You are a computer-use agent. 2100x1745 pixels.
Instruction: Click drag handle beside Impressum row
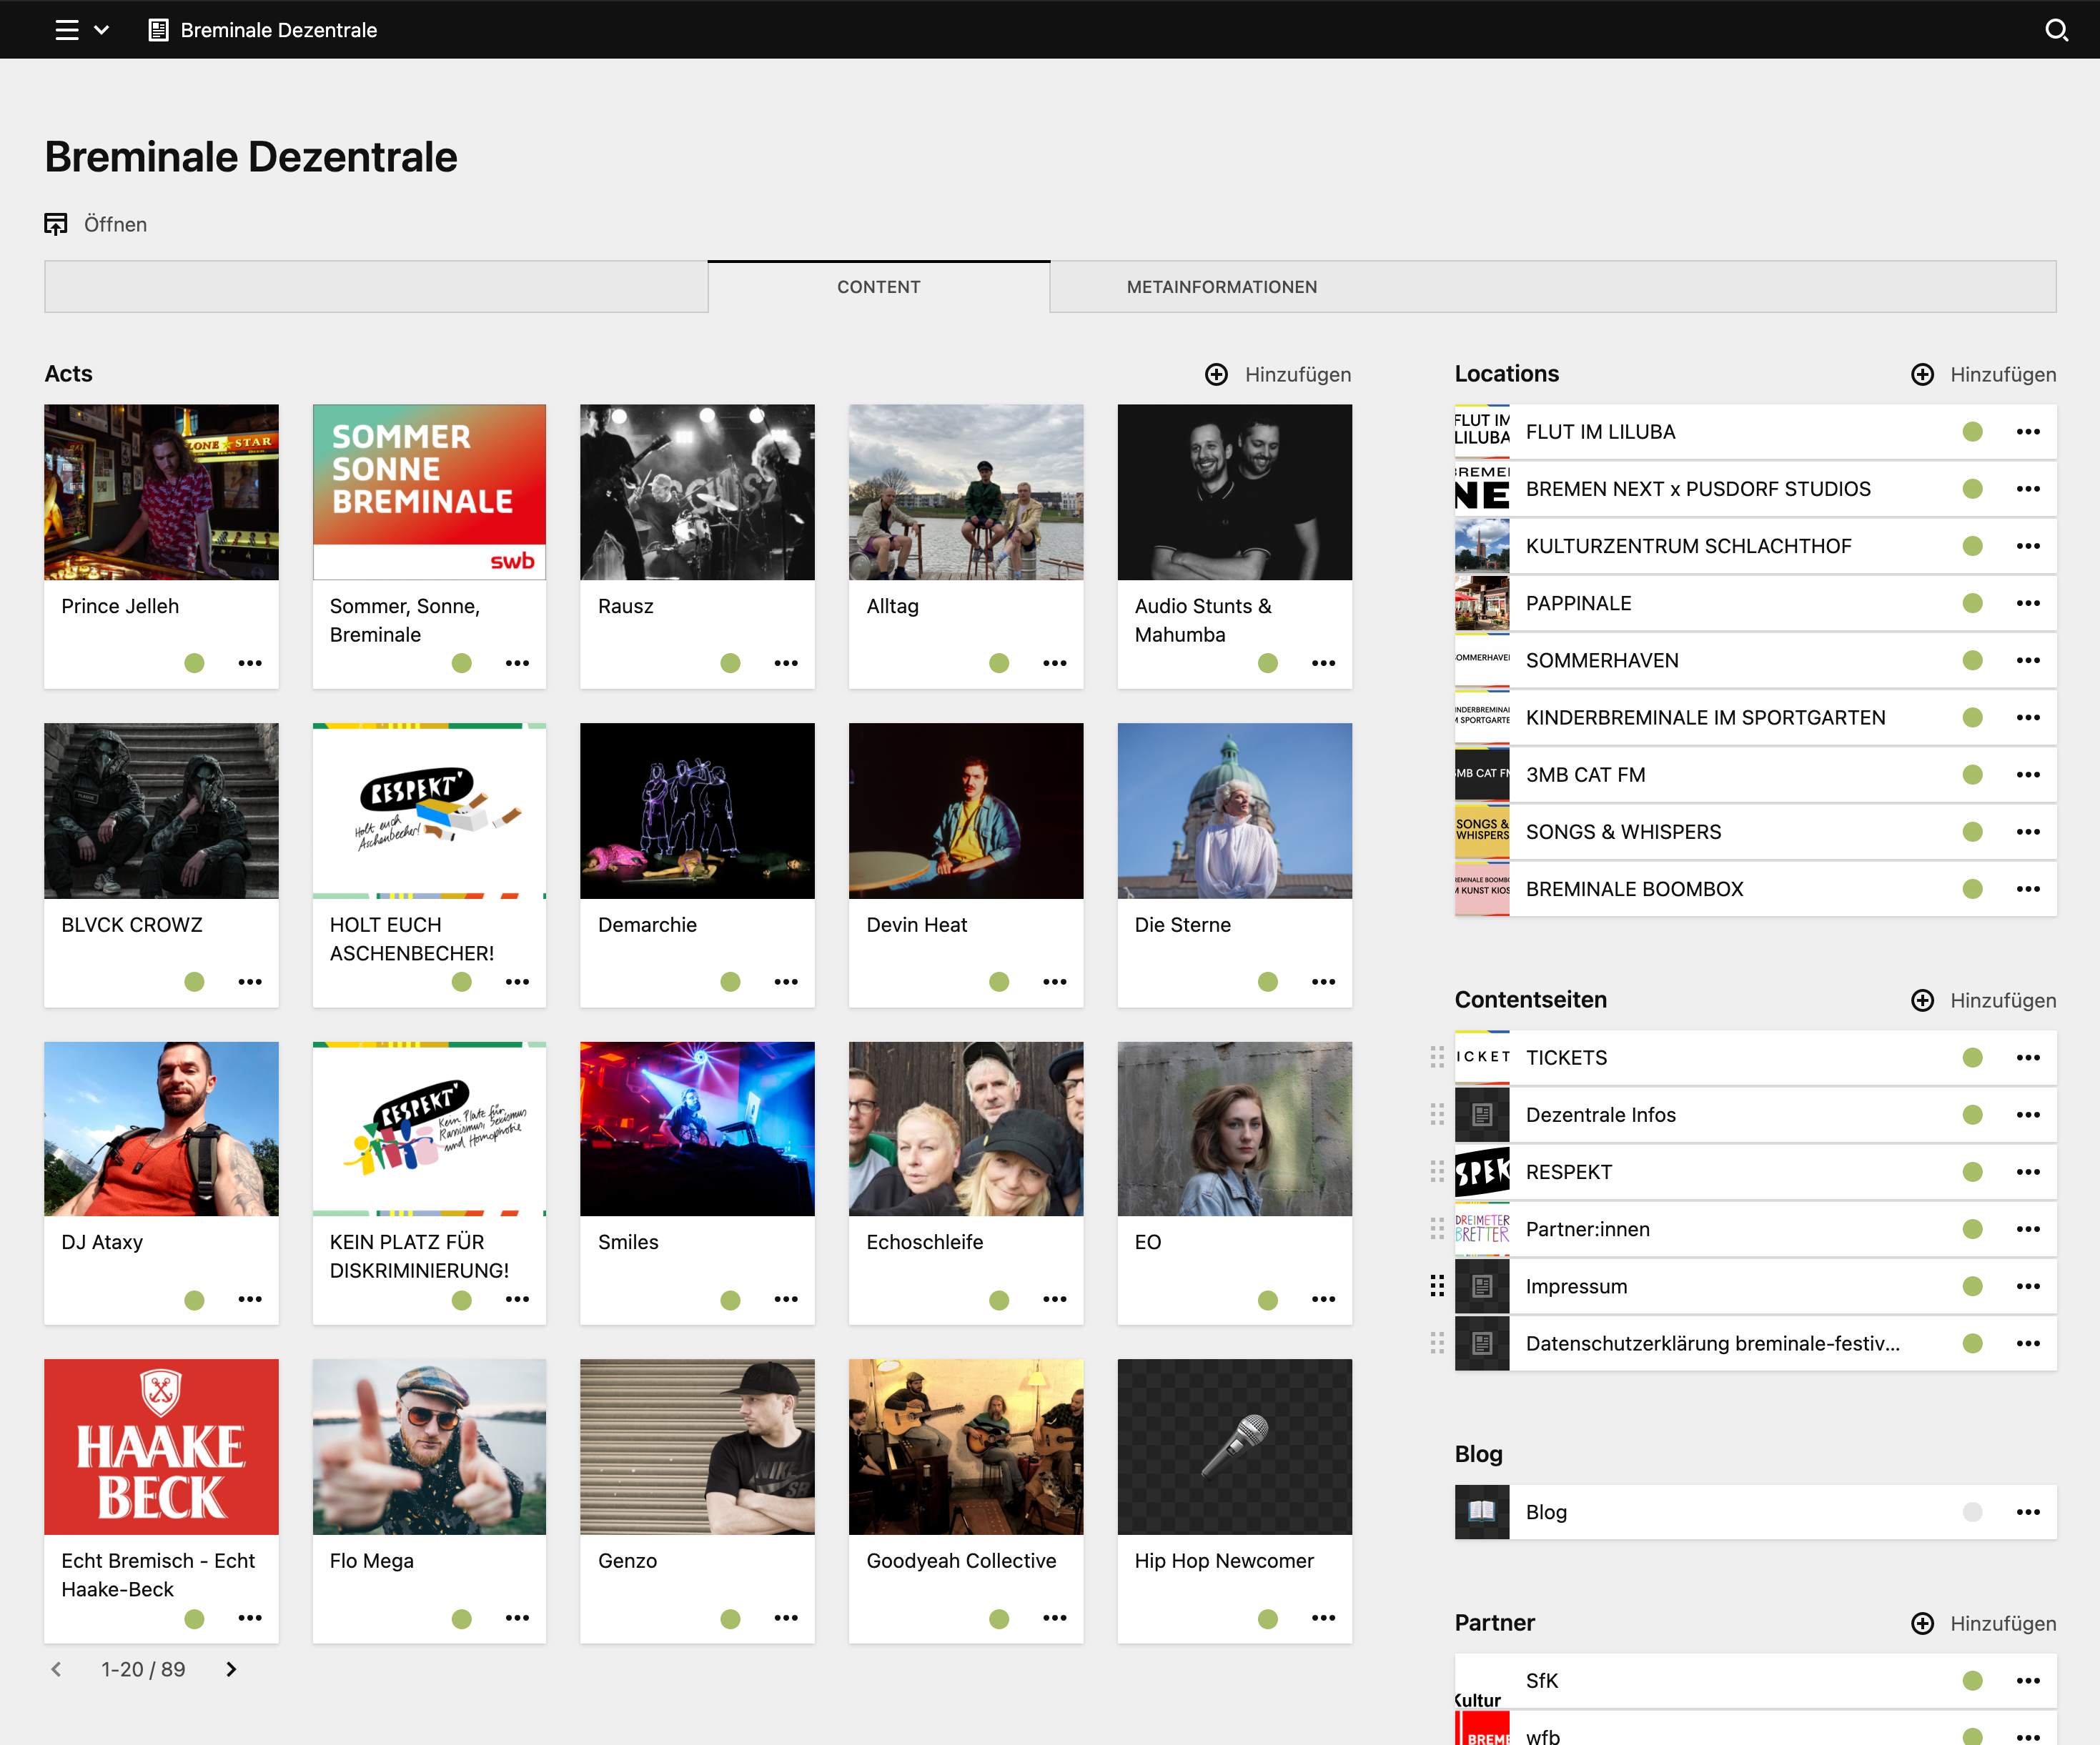pos(1436,1286)
